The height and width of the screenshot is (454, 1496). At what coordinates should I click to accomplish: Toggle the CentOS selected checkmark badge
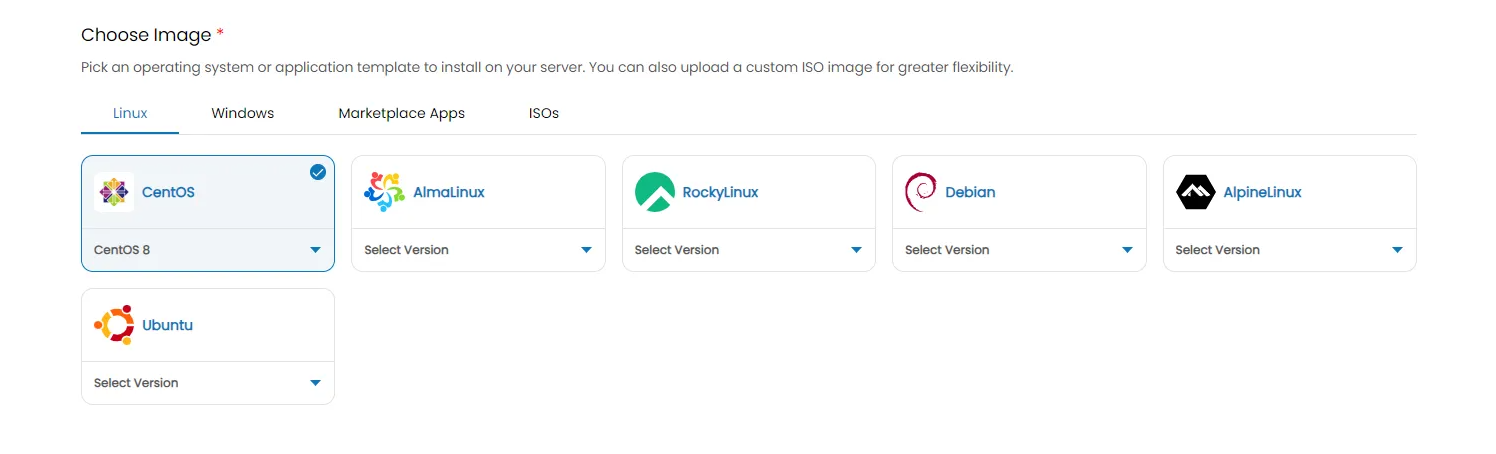(x=318, y=172)
